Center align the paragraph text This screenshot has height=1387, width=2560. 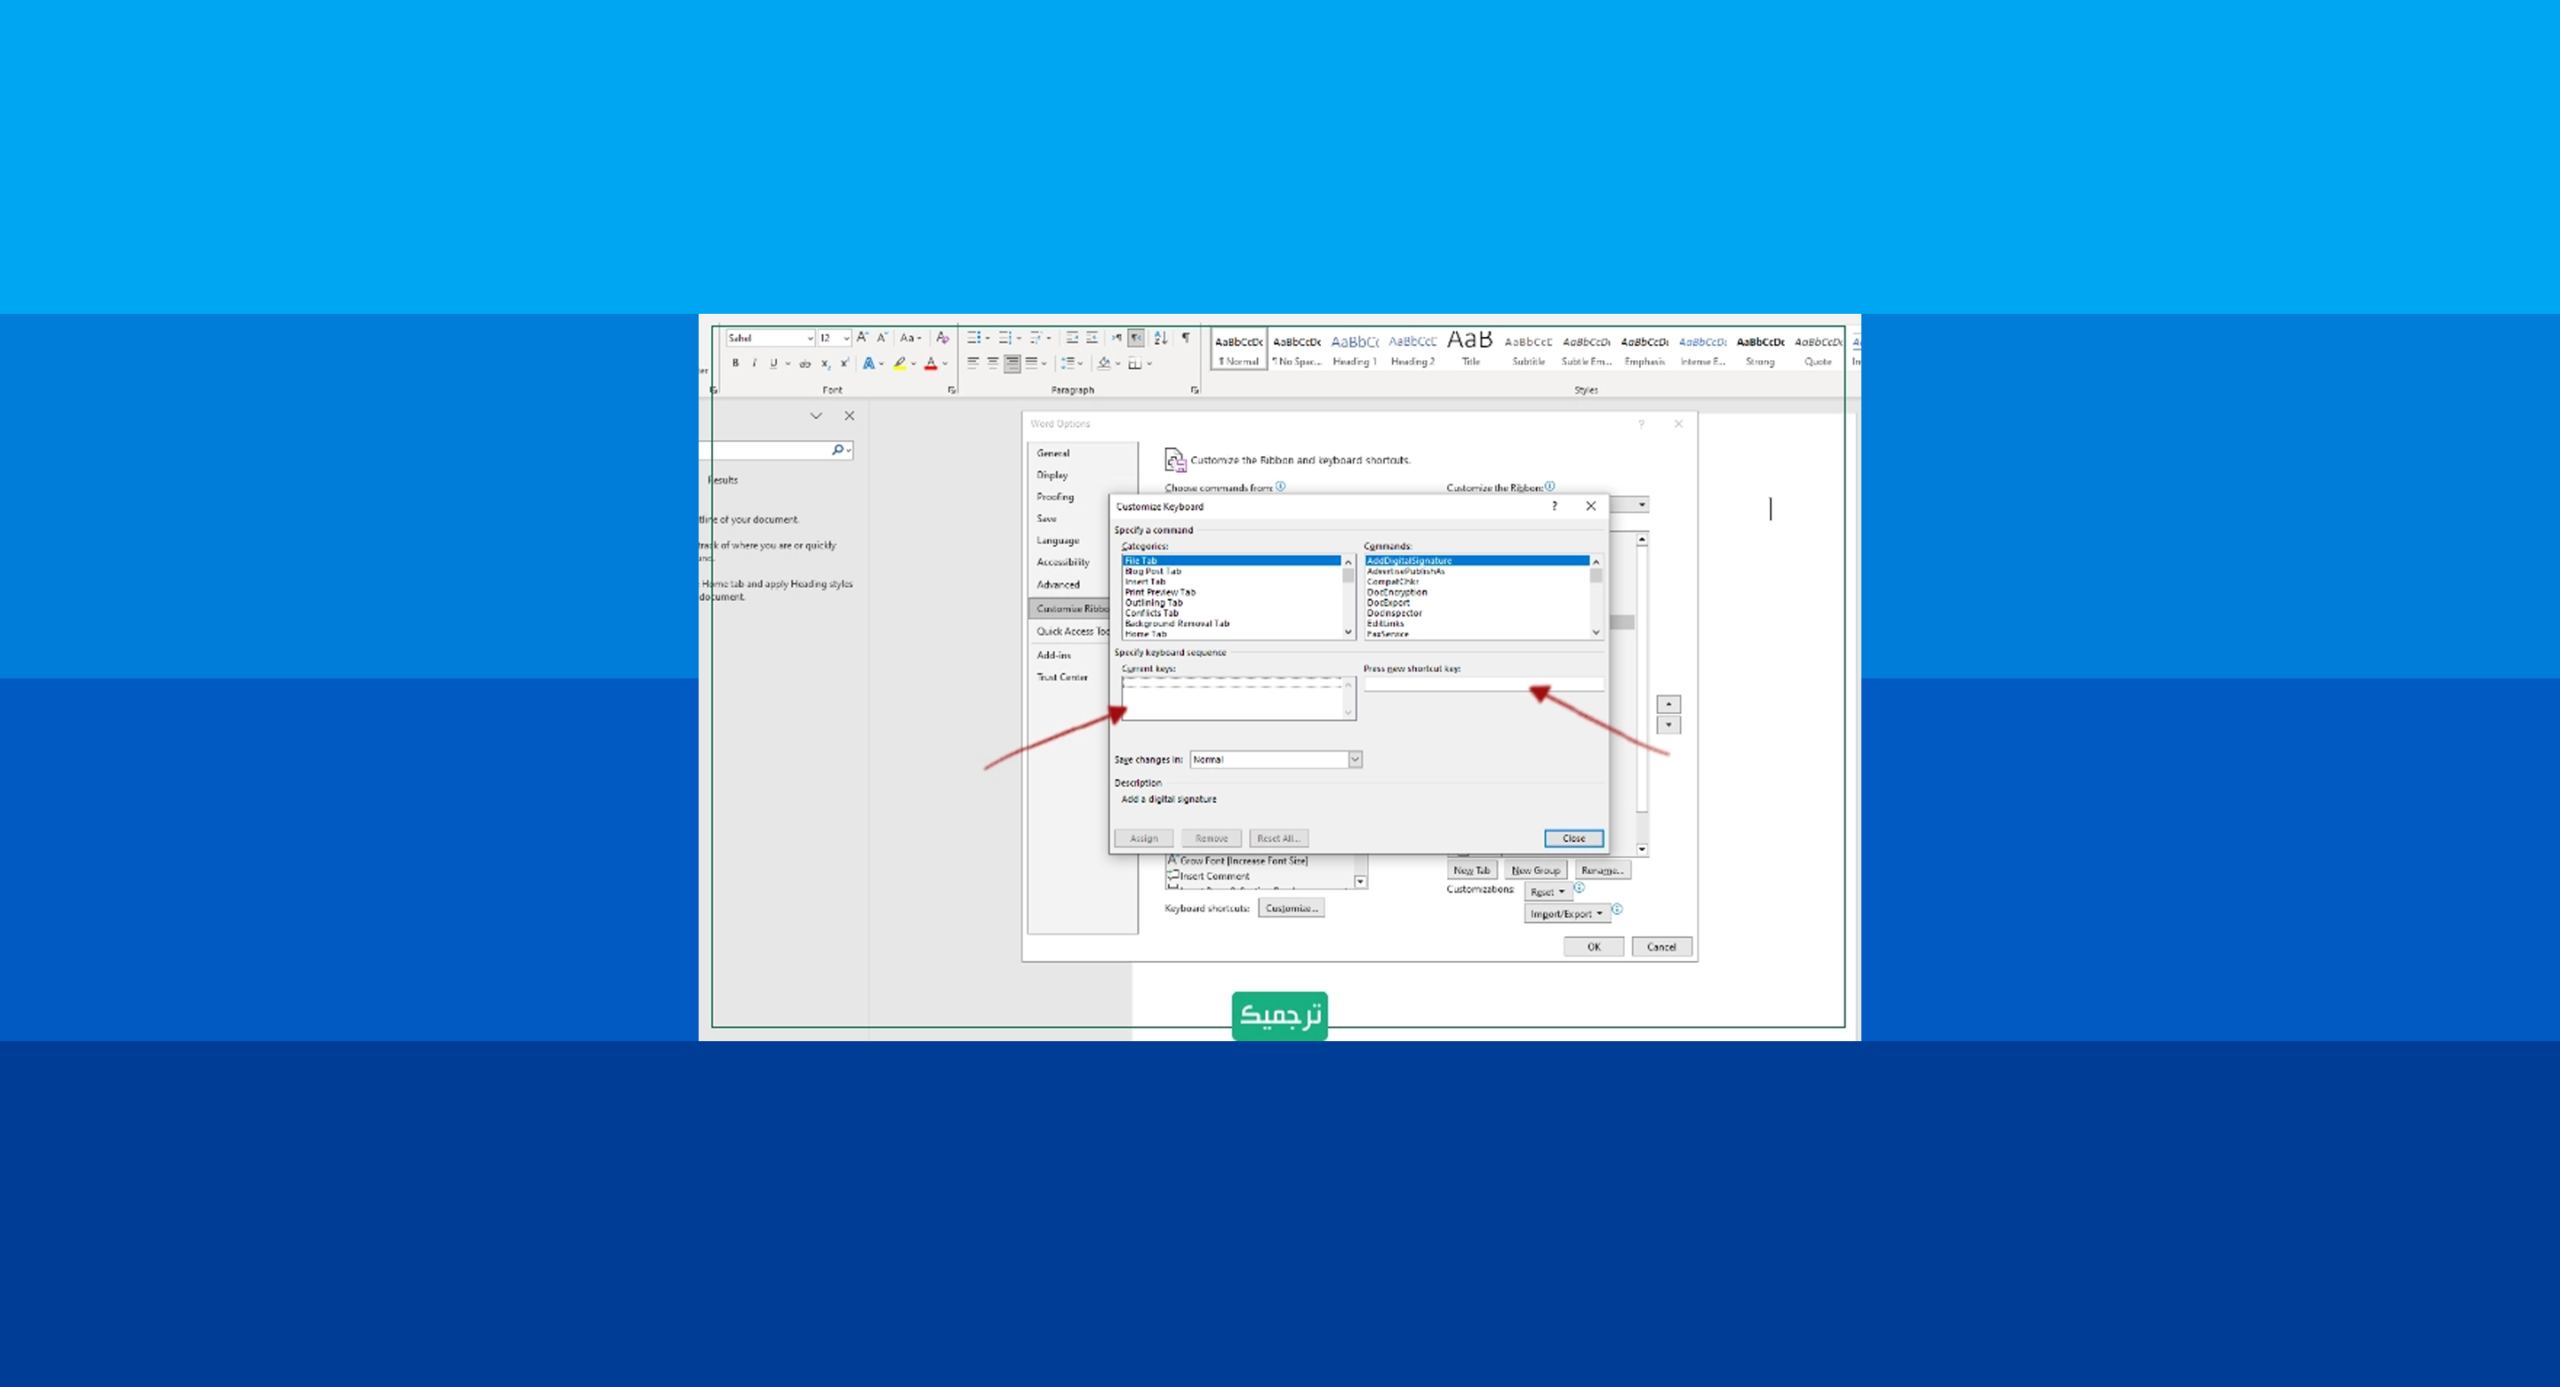click(x=992, y=363)
